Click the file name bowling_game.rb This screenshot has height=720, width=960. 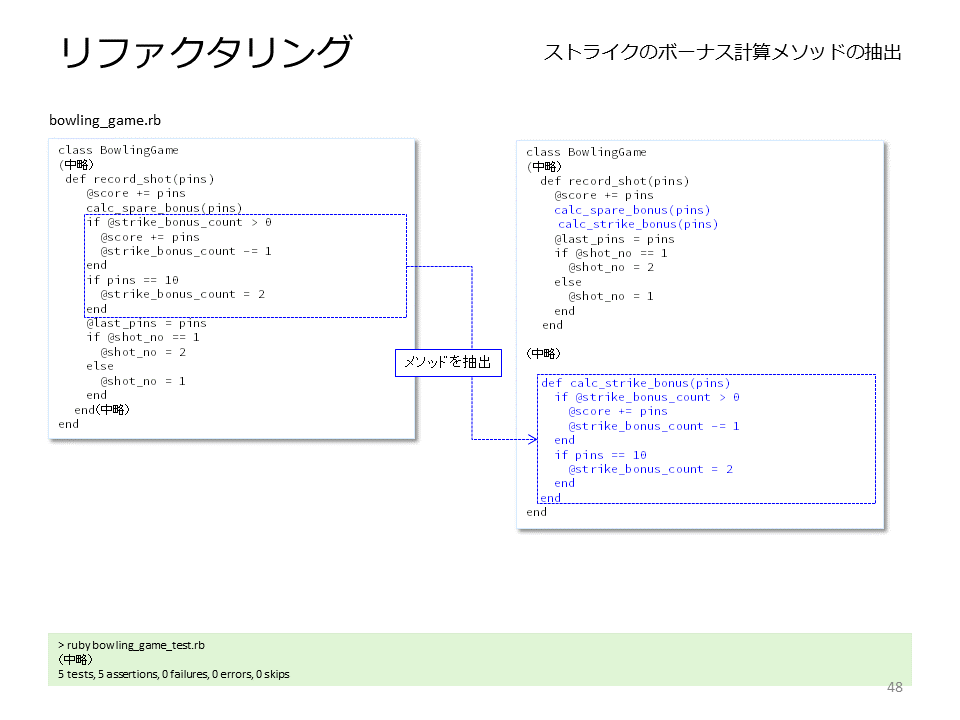click(105, 120)
